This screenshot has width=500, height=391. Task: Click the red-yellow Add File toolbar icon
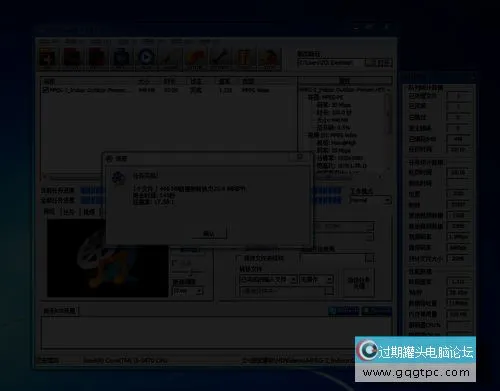48,58
